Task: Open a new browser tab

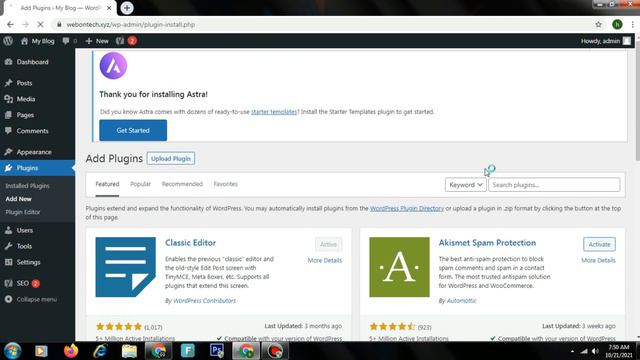Action: pos(127,8)
